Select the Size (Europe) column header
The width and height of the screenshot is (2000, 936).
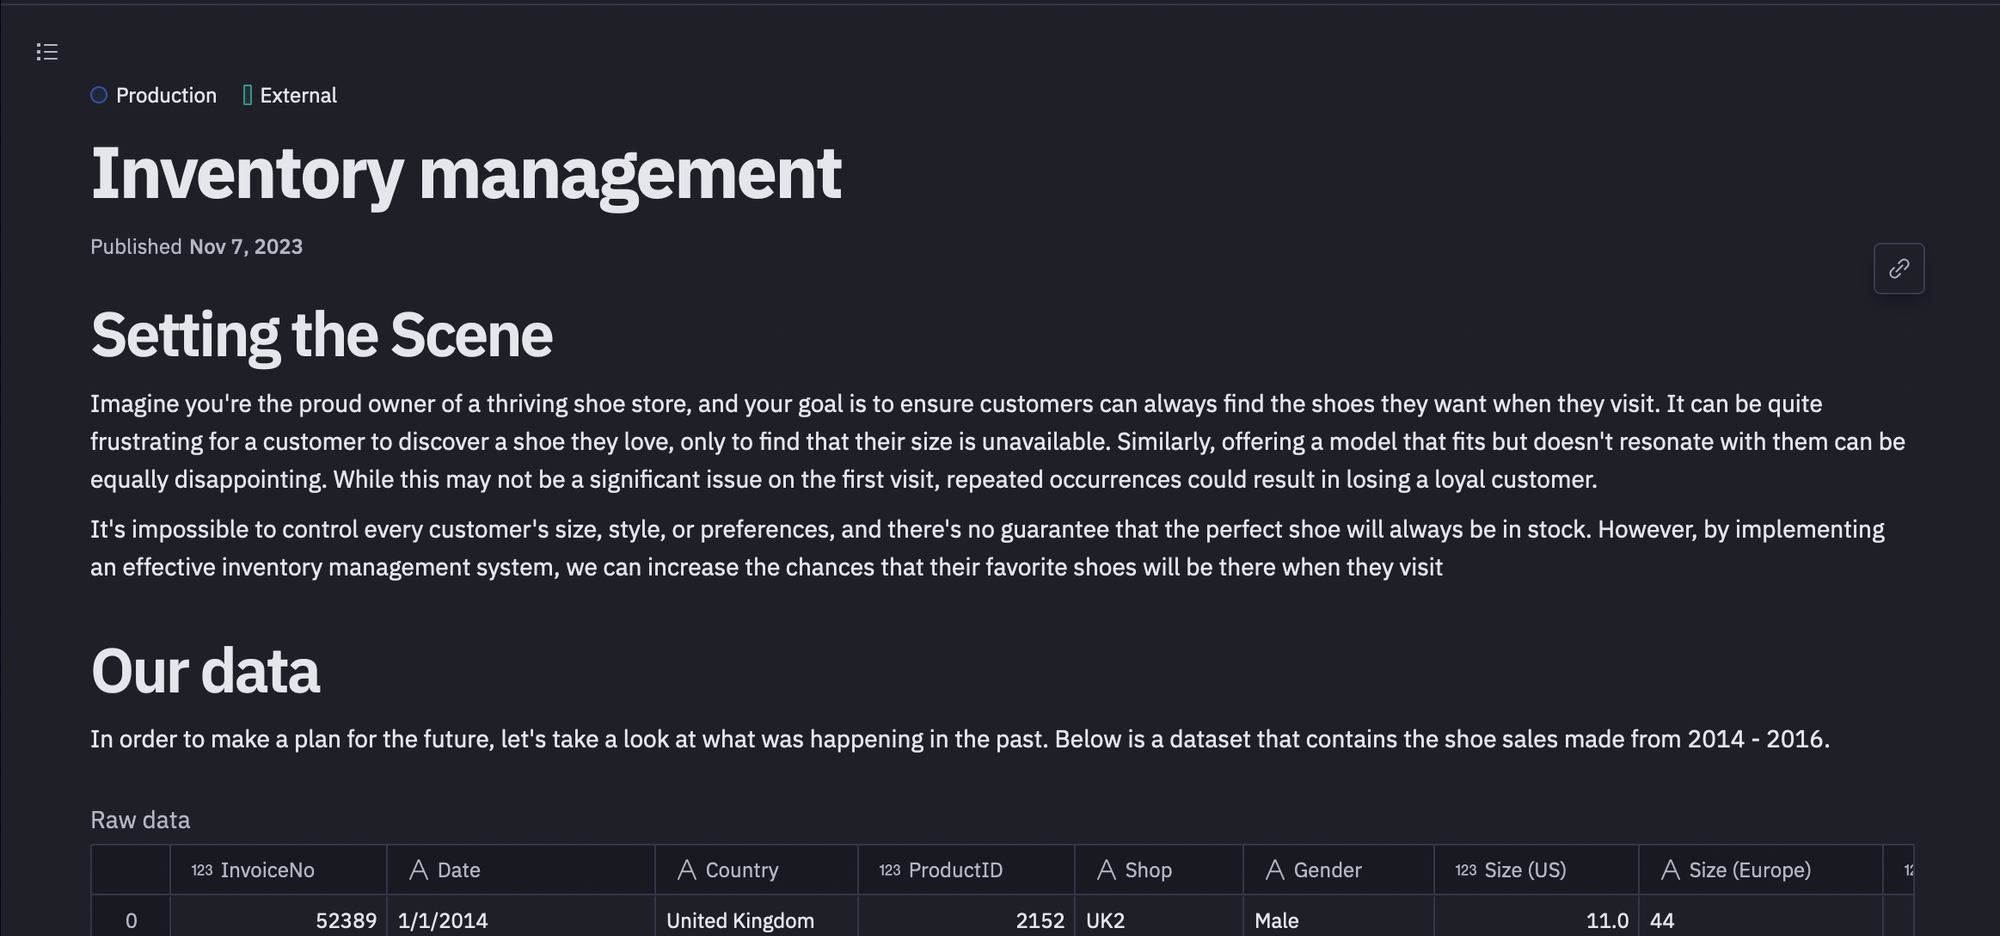pyautogui.click(x=1749, y=870)
